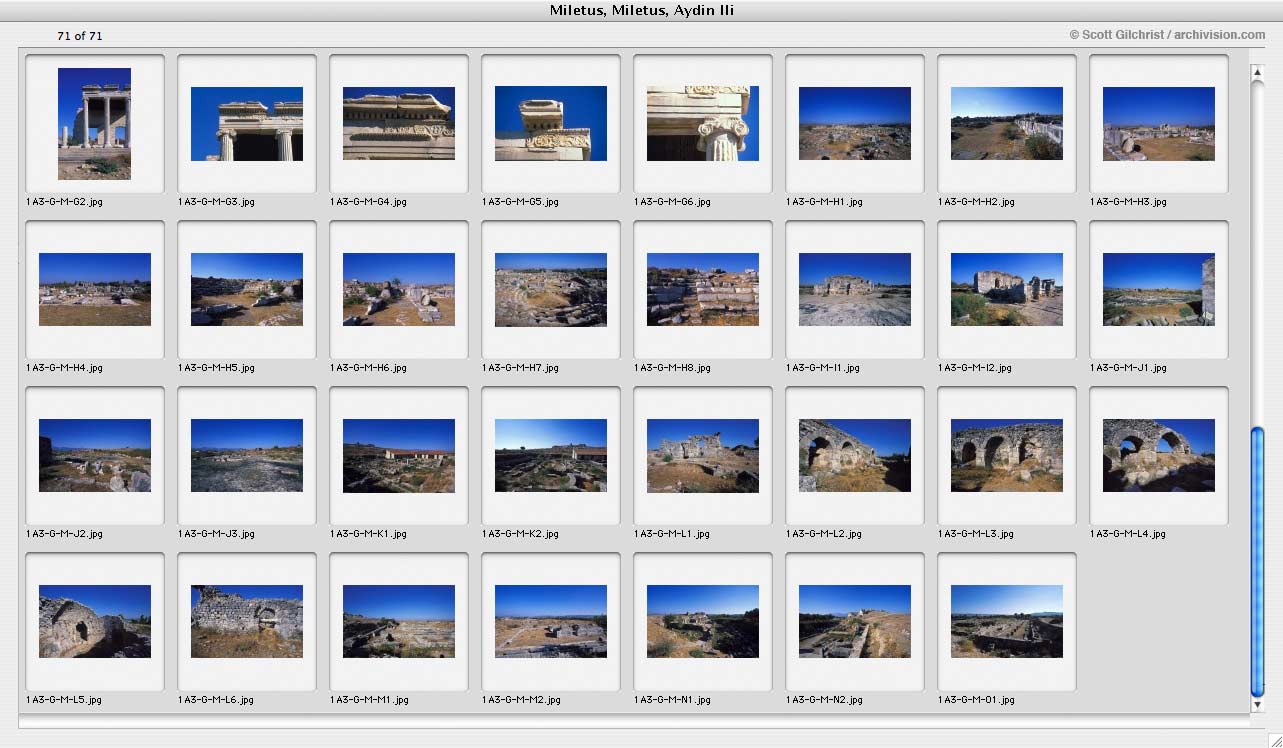Select the 1A3-G-M-G4.jpg entablature thumbnail
Screen dimensions: 1283x748
pos(399,124)
